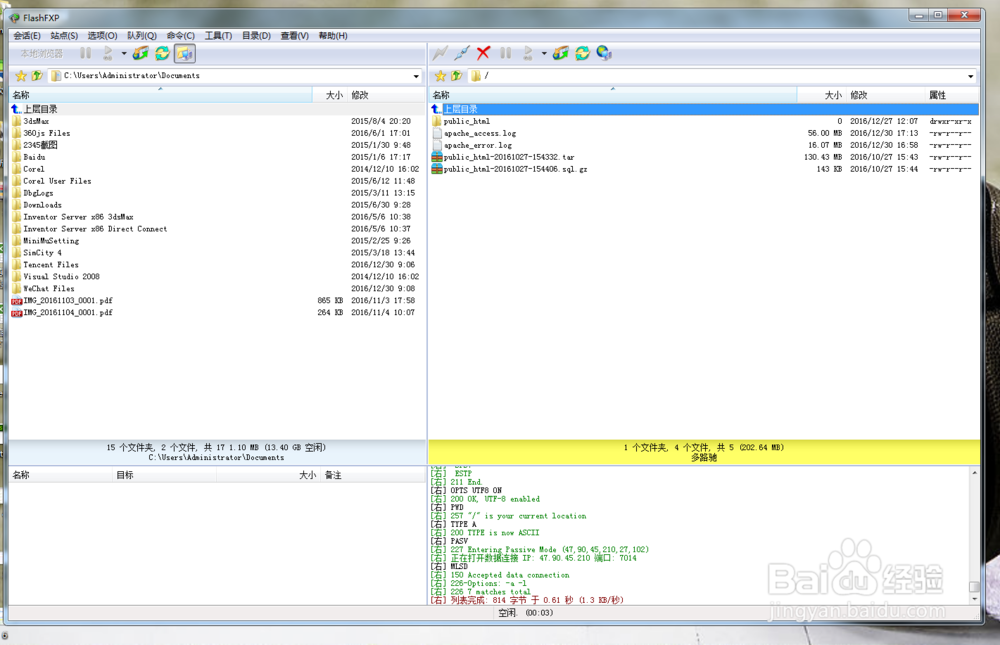
Task: Open the 队列(Q) menu
Action: pyautogui.click(x=142, y=36)
